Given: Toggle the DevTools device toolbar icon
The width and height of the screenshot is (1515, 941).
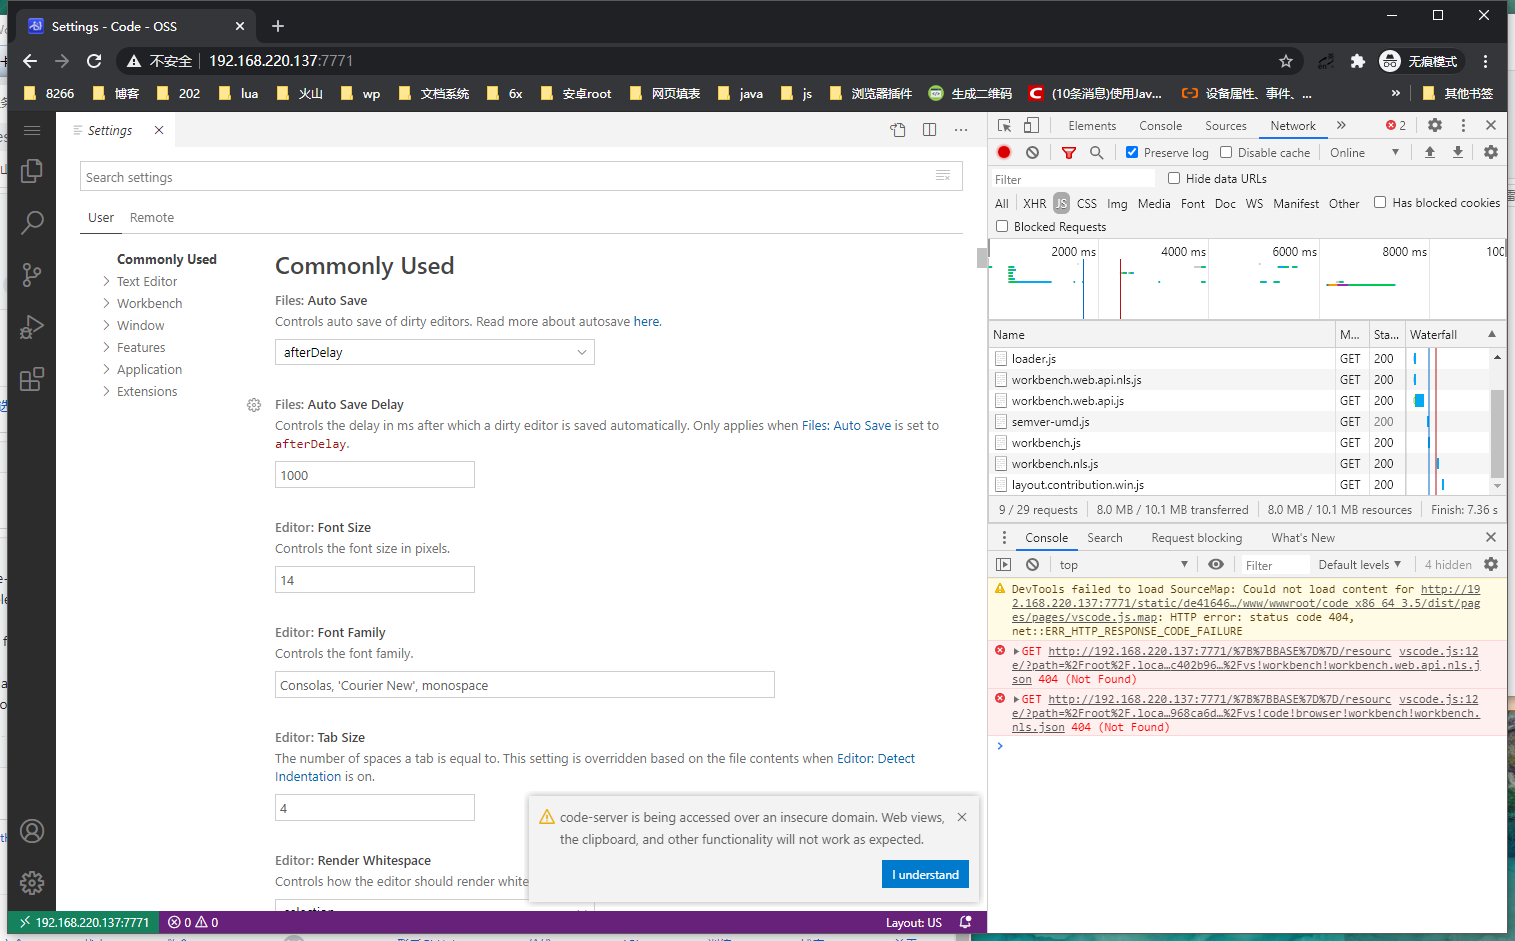Looking at the screenshot, I should click(x=1031, y=125).
